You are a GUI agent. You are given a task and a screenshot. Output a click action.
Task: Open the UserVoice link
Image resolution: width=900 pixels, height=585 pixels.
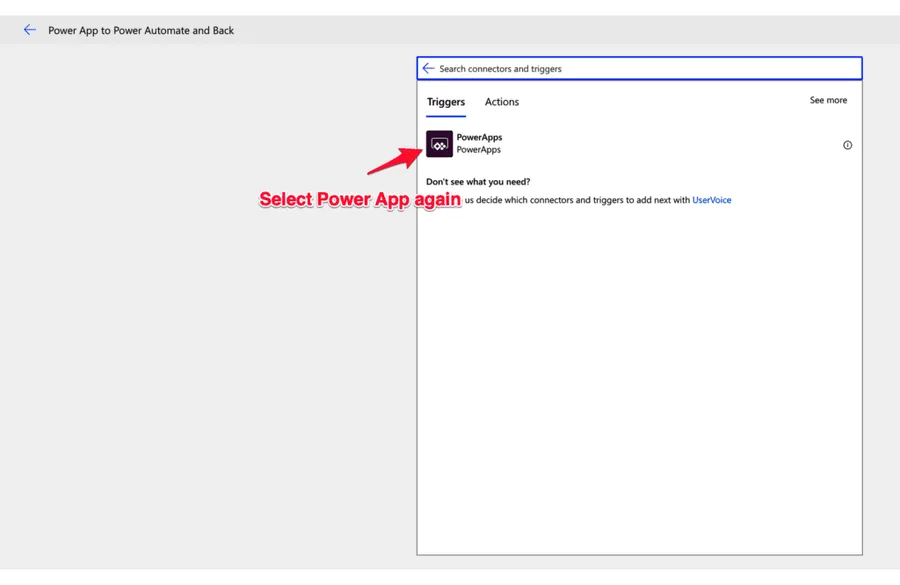711,200
